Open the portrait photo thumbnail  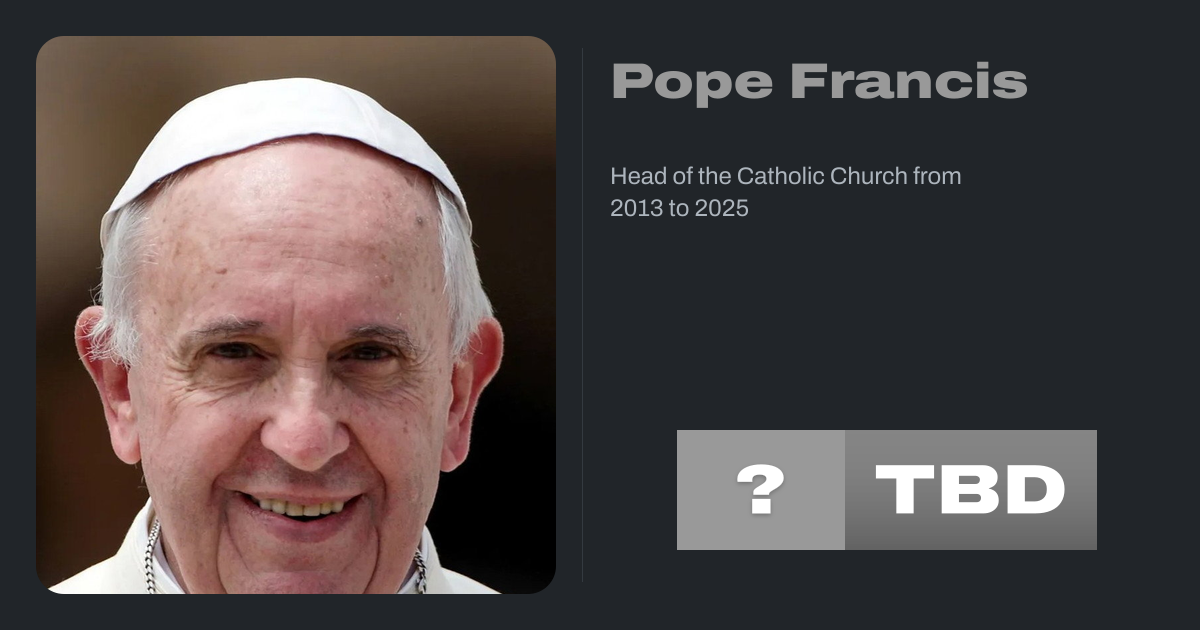(x=296, y=315)
